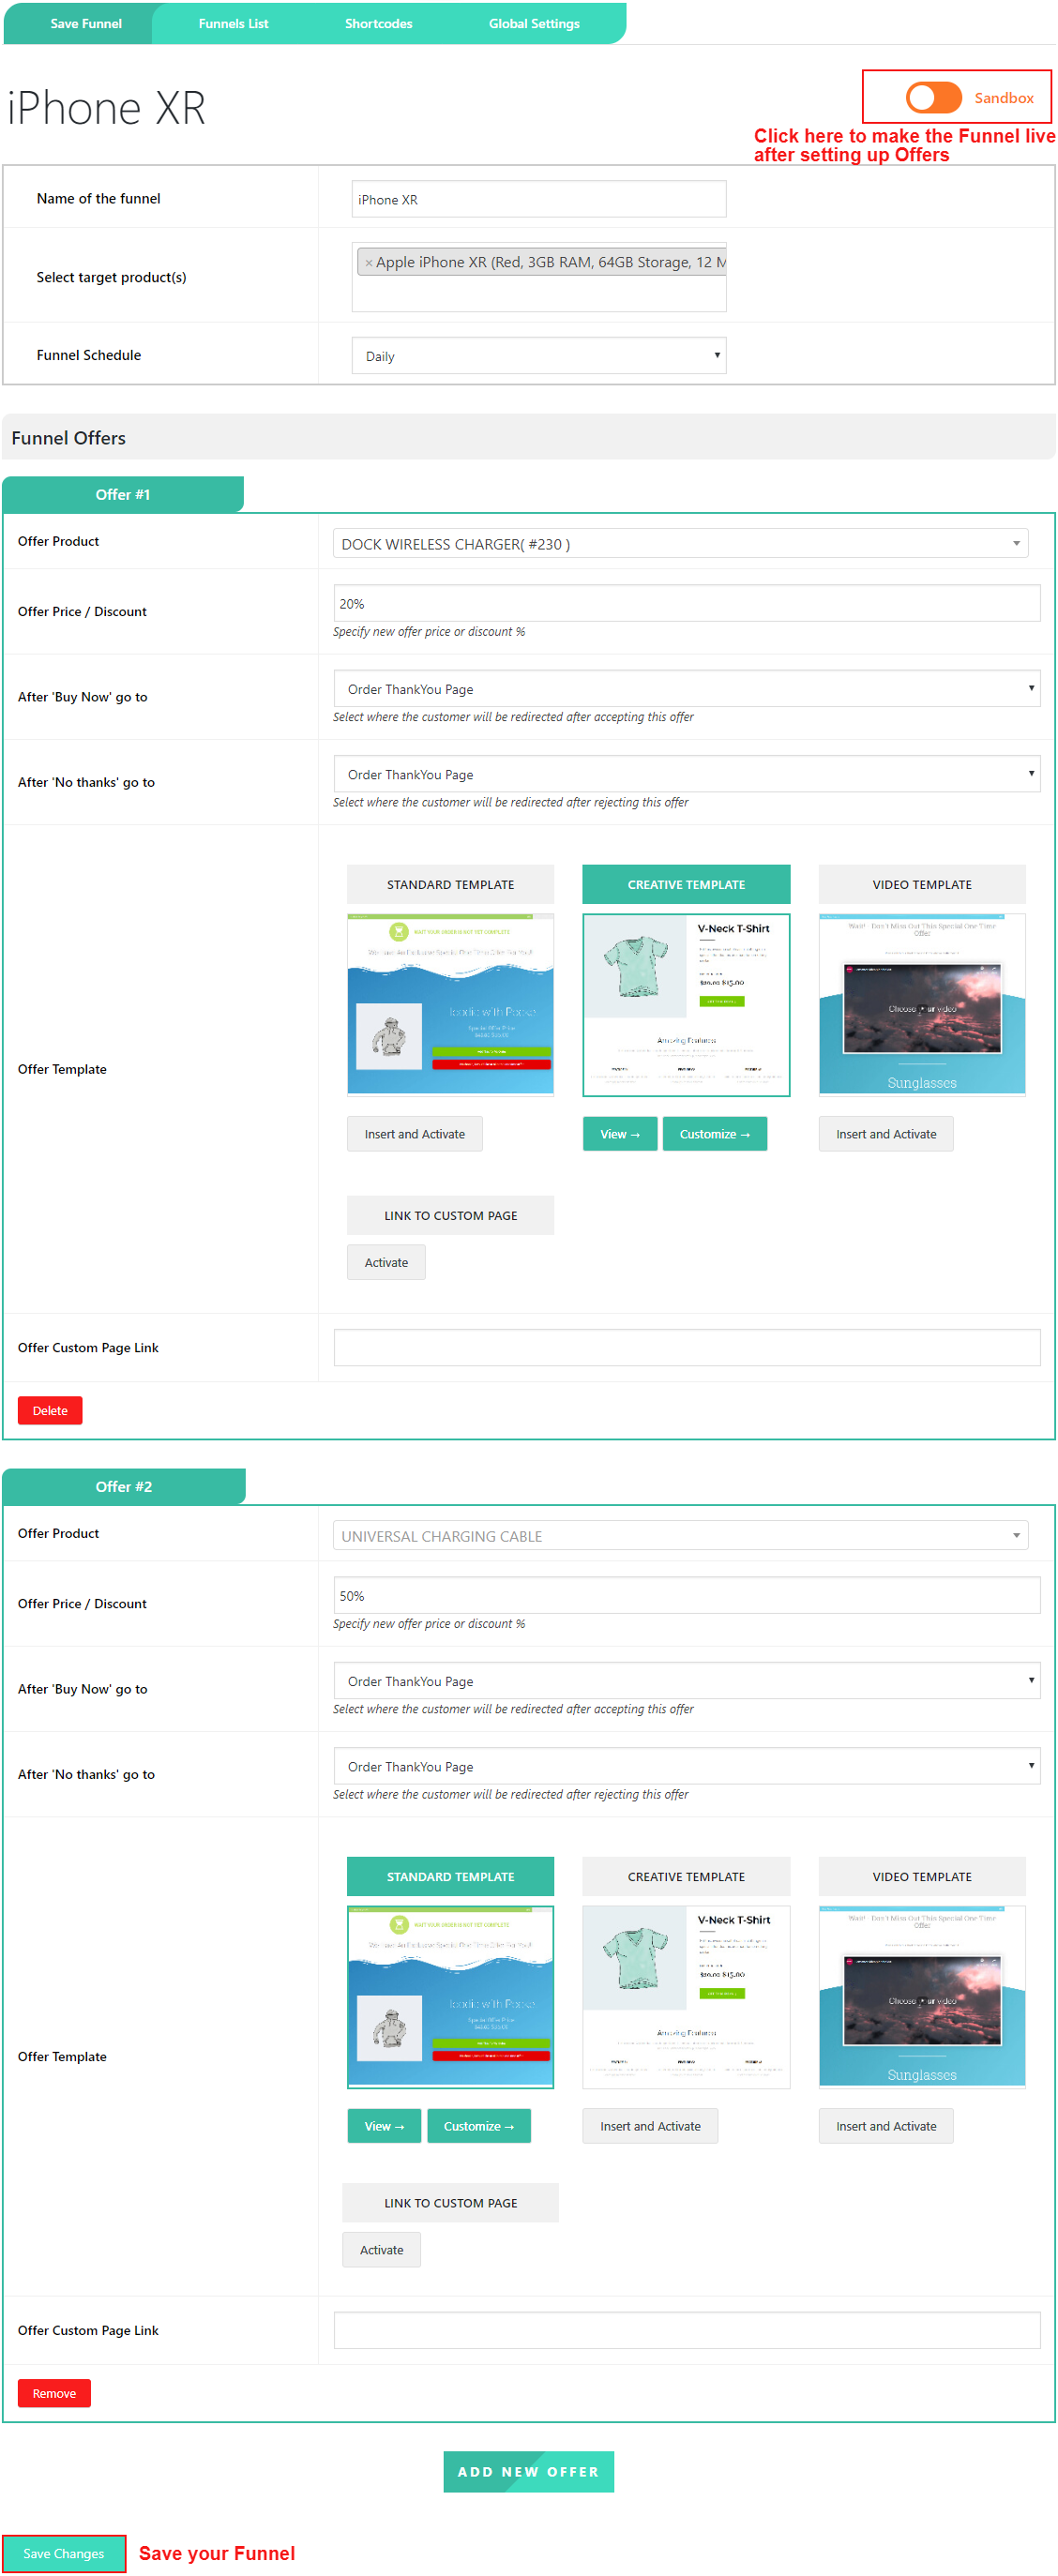Edit Offer #2 Custom Page Link field
The image size is (1058, 2576).
click(x=686, y=2330)
